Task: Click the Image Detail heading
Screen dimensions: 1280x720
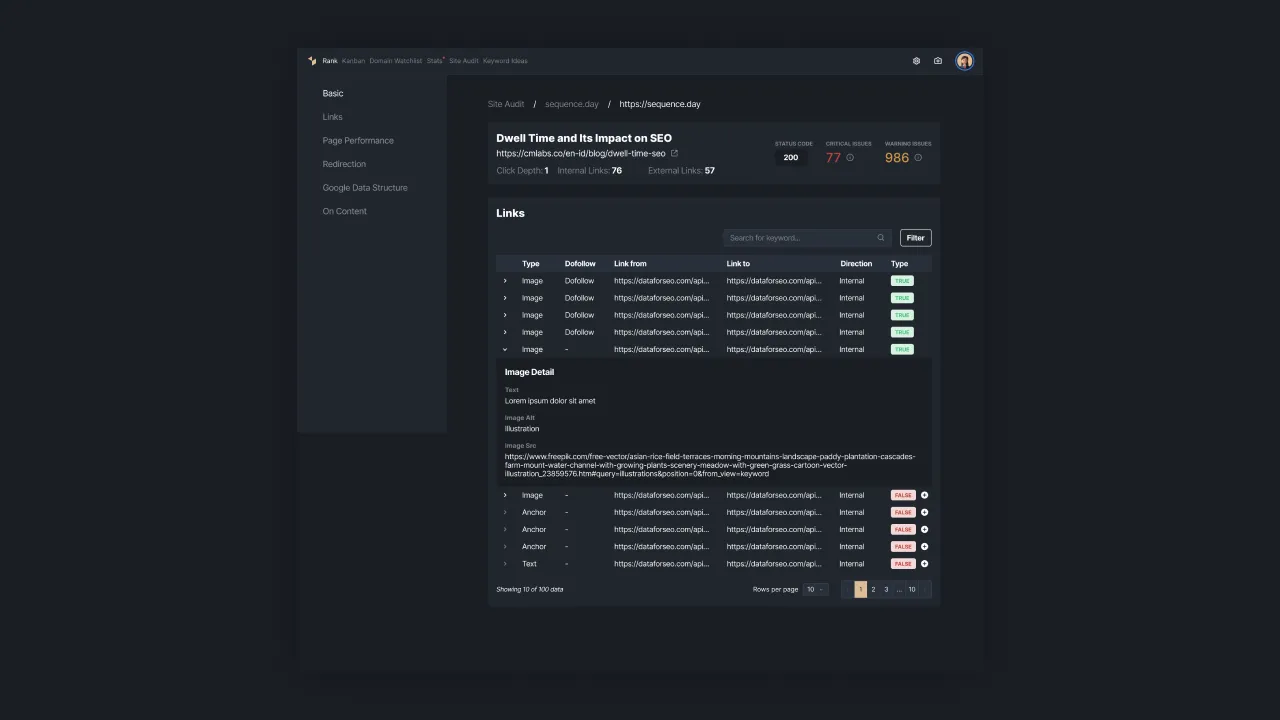Action: tap(529, 372)
